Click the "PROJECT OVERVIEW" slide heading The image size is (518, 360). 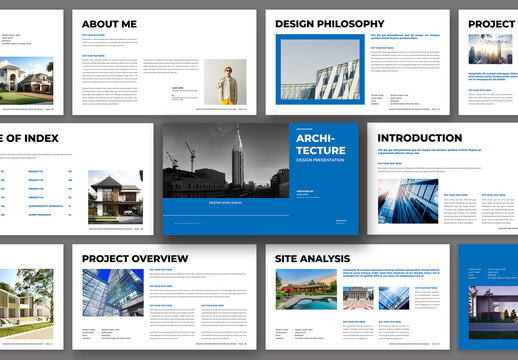pyautogui.click(x=135, y=259)
